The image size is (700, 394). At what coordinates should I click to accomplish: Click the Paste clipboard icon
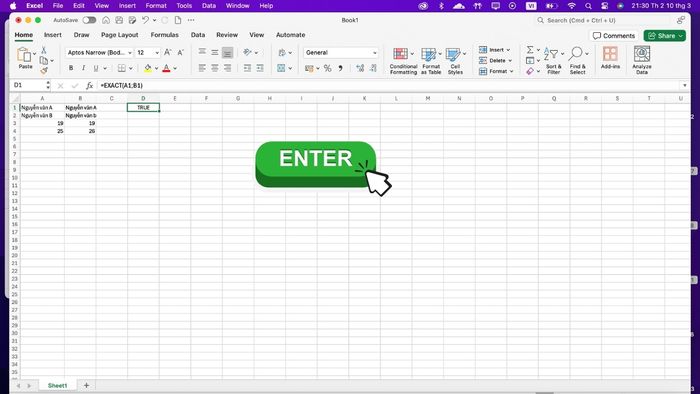24,54
